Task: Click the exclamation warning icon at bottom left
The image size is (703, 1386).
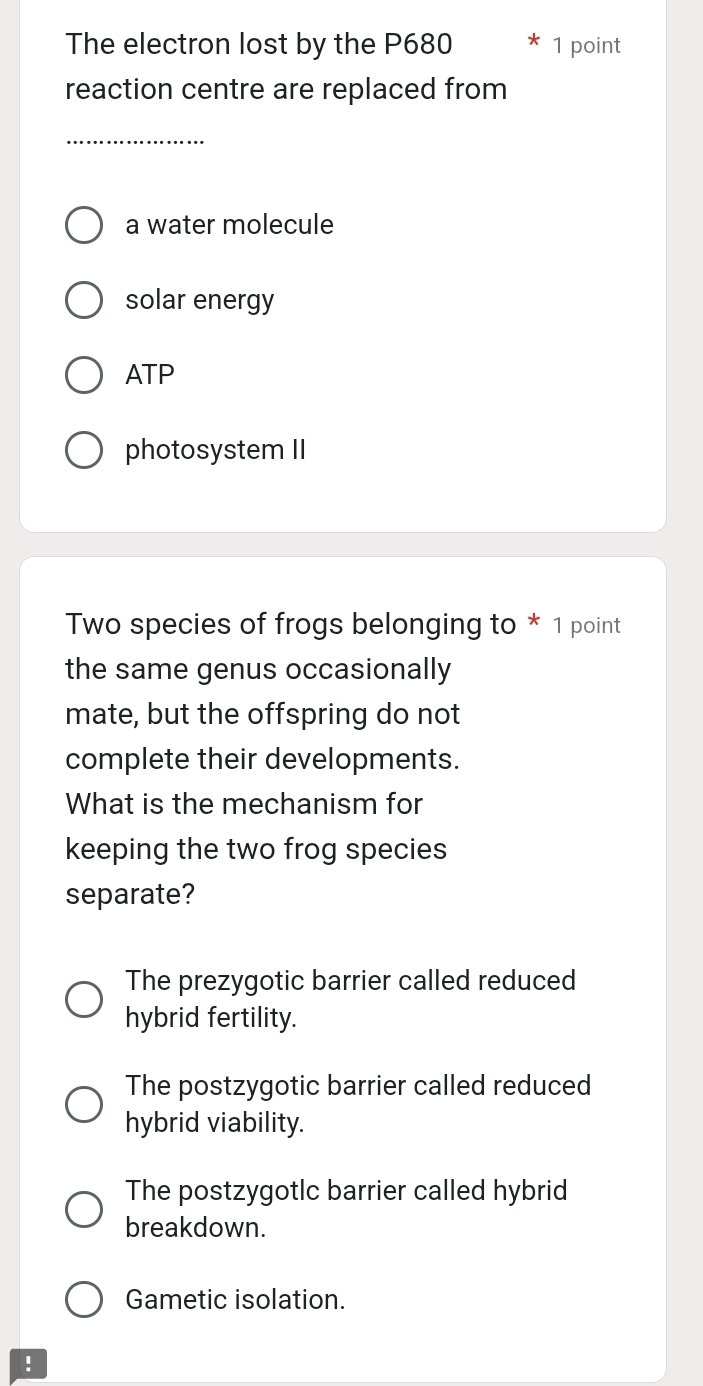Action: 28,1363
